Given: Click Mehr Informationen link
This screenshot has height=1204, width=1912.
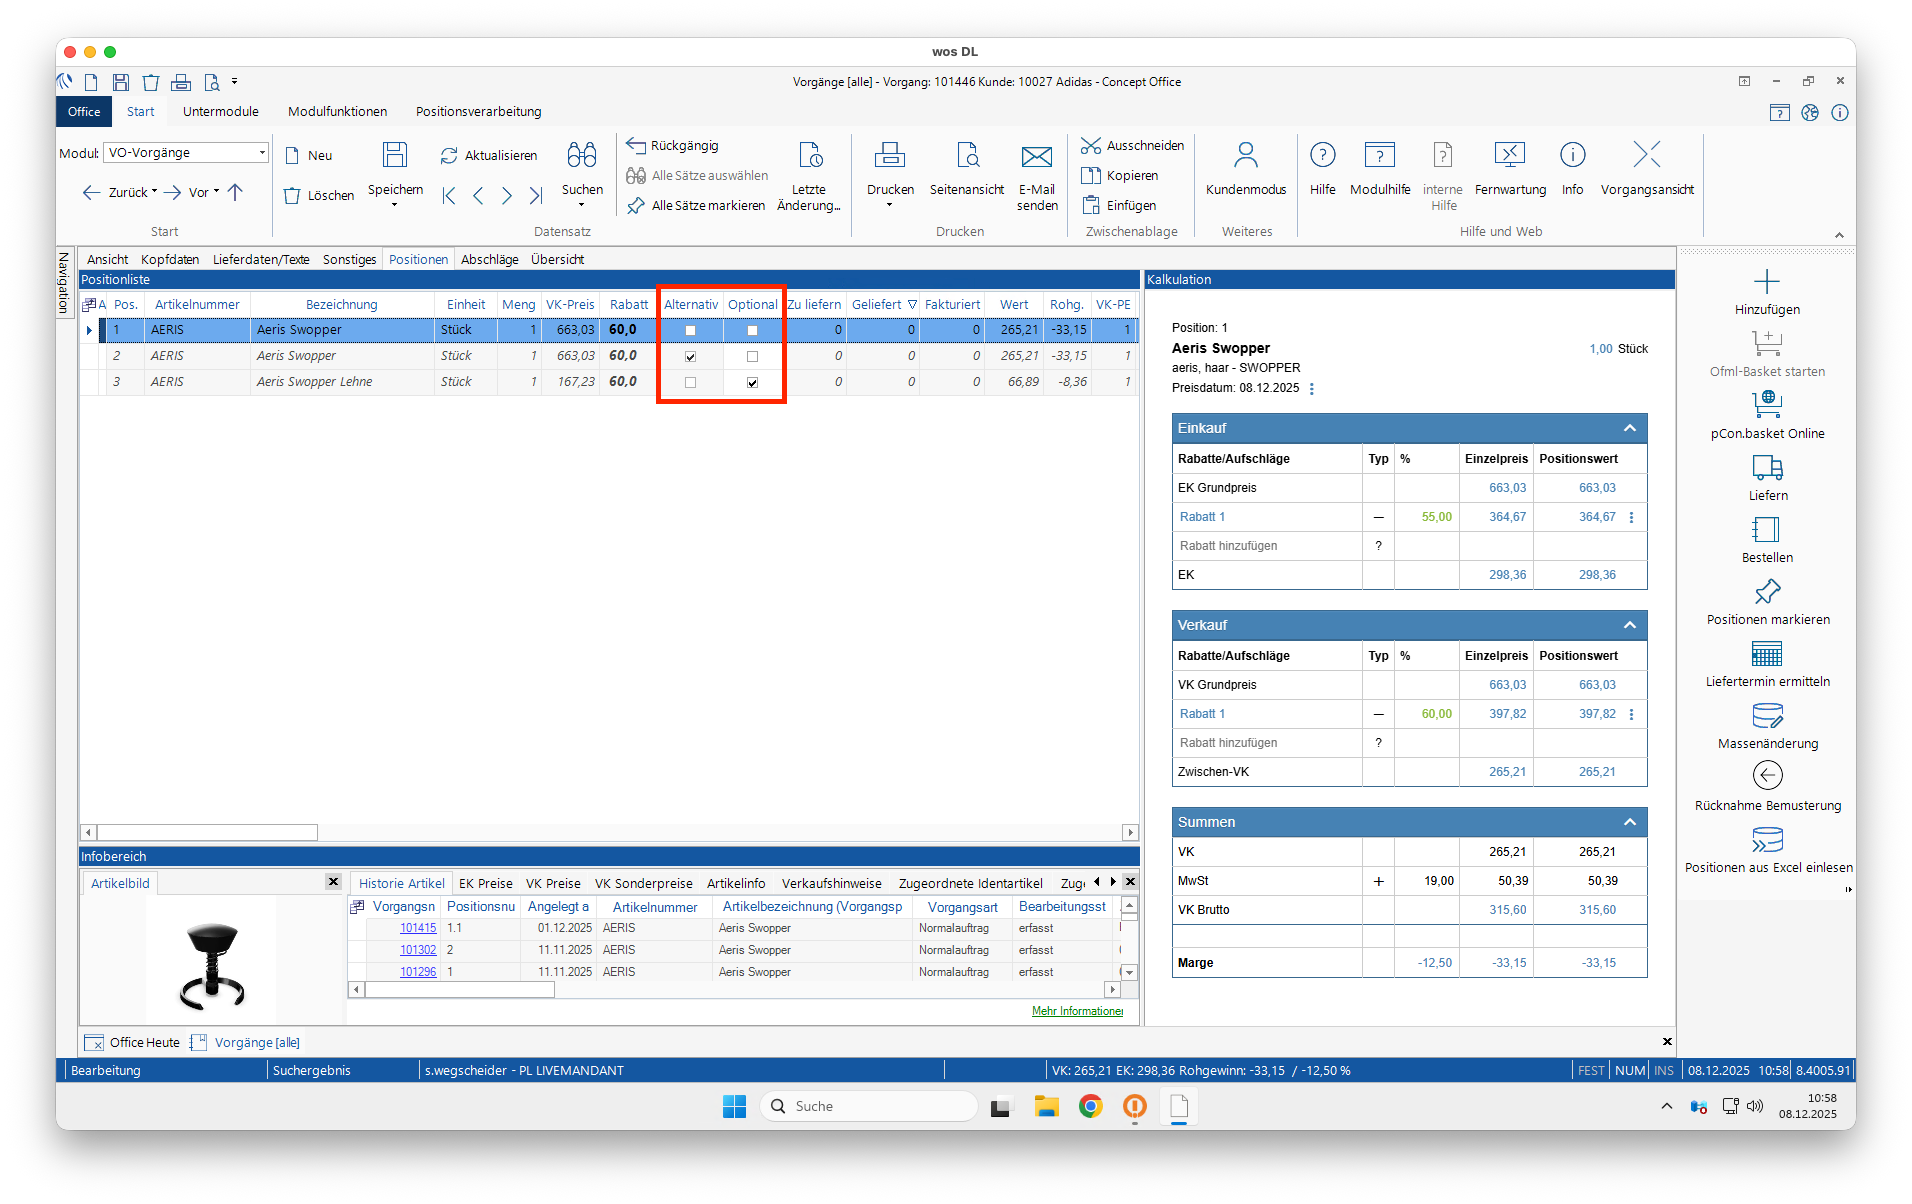Looking at the screenshot, I should pyautogui.click(x=1077, y=1011).
